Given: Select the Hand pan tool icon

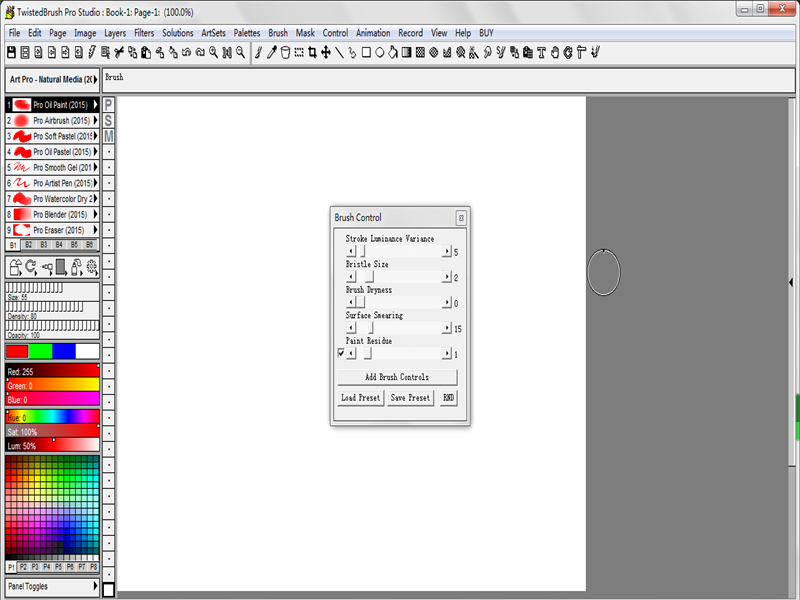Looking at the screenshot, I should (555, 52).
